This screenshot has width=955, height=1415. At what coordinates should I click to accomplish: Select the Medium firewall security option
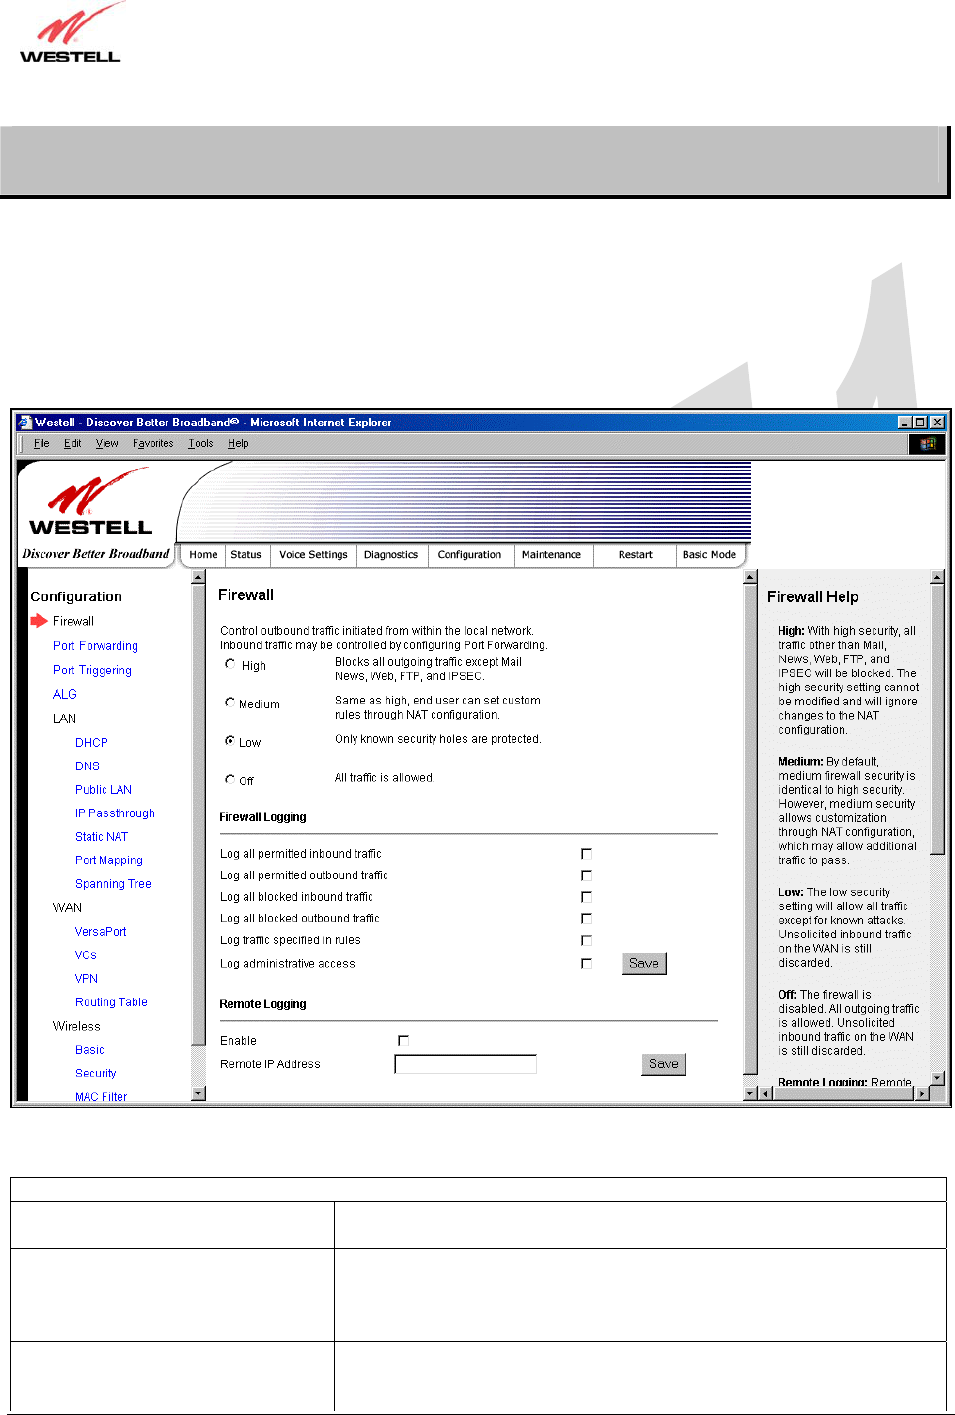(x=230, y=703)
